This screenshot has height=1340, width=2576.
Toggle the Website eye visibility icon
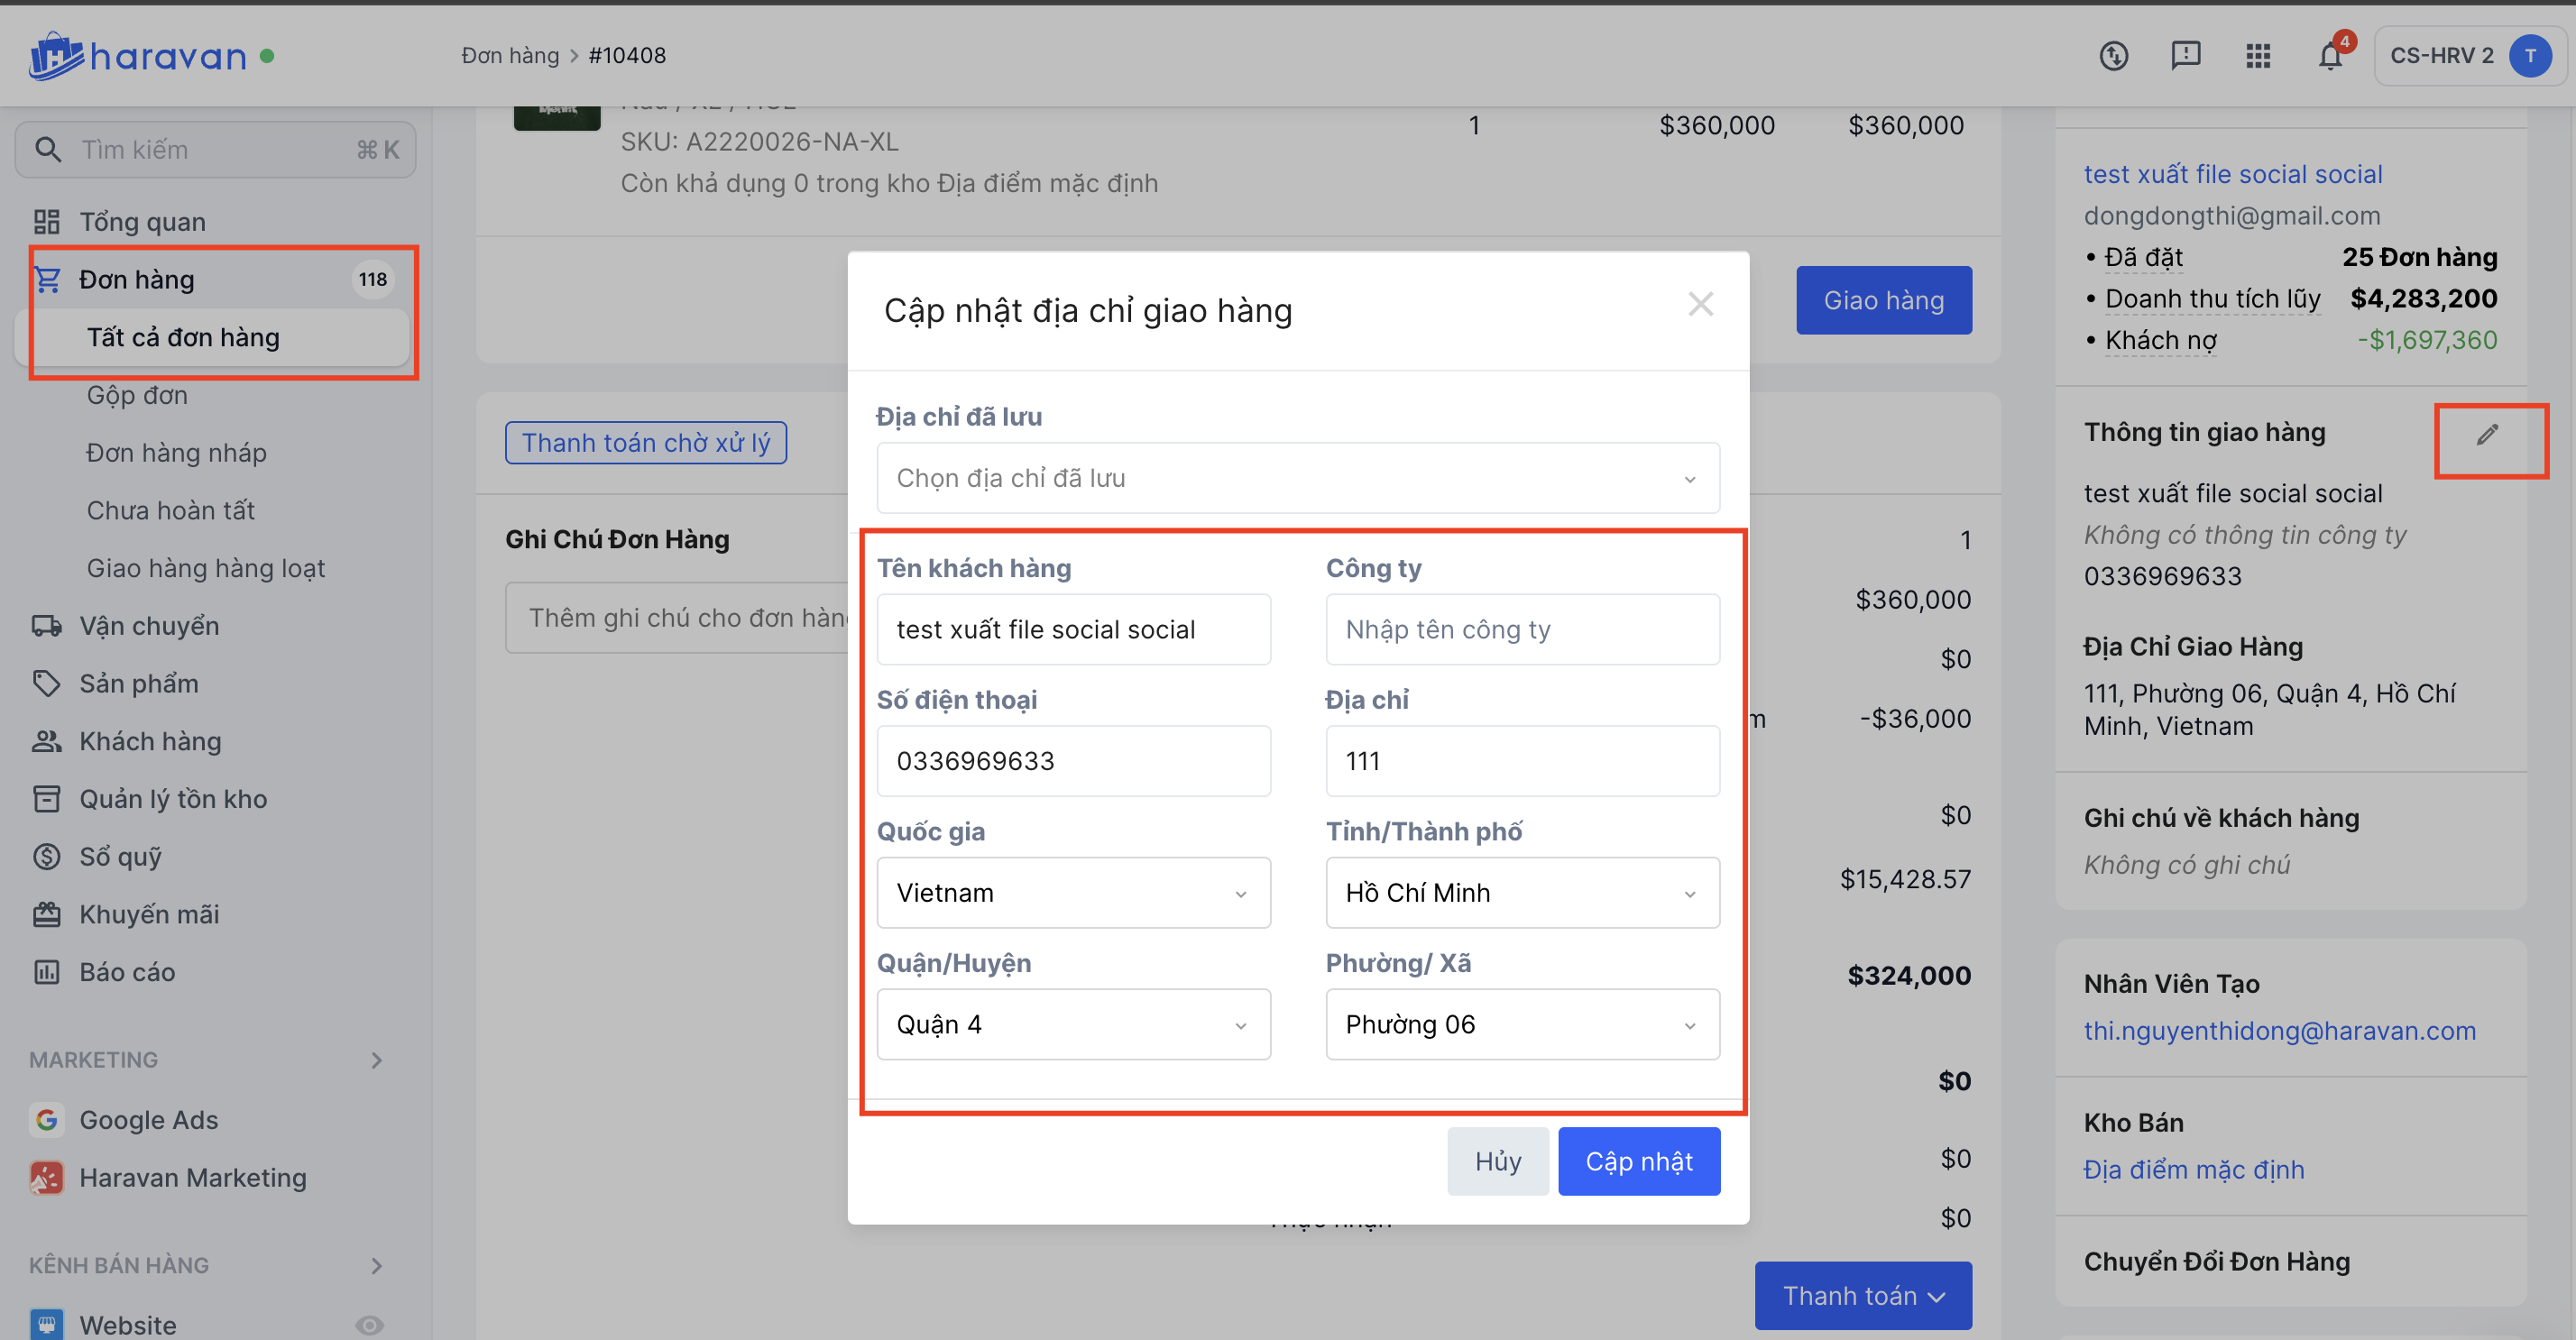[369, 1325]
